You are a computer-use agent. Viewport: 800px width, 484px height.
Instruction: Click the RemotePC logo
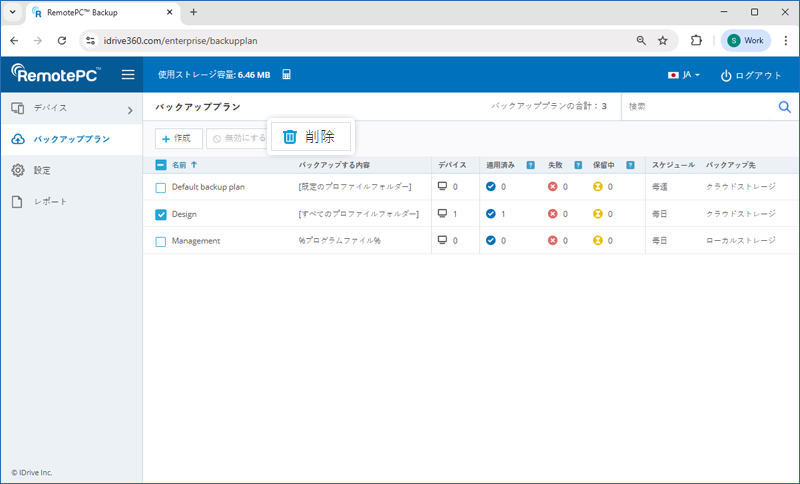56,74
